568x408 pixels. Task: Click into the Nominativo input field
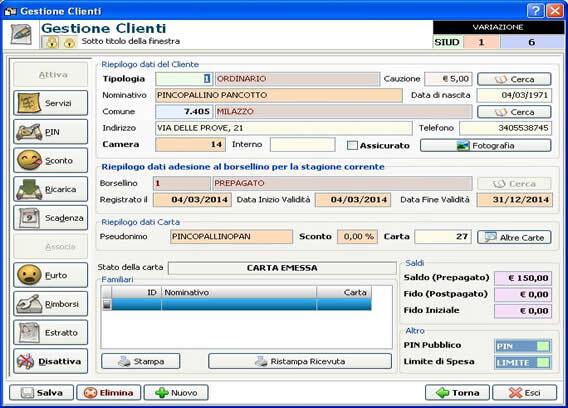click(279, 95)
